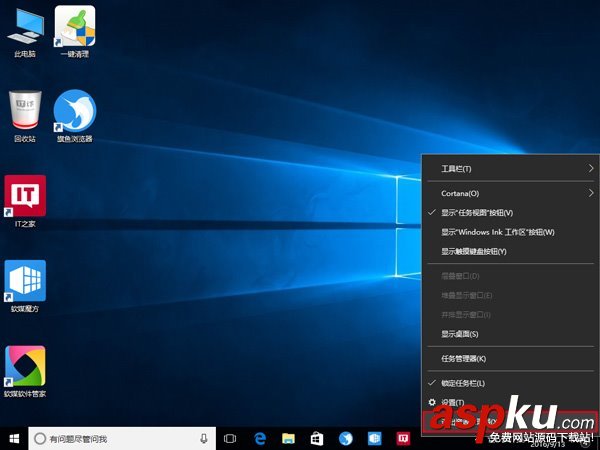Choose 显示桌面(S) from context menu
This screenshot has width=600, height=450.
point(510,334)
